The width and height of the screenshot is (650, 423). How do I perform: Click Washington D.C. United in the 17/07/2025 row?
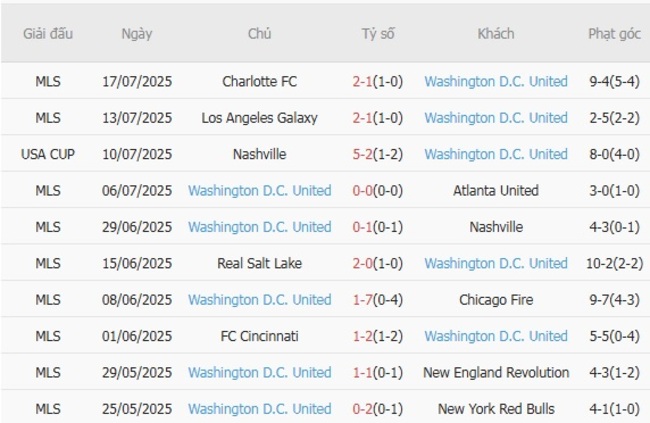495,81
